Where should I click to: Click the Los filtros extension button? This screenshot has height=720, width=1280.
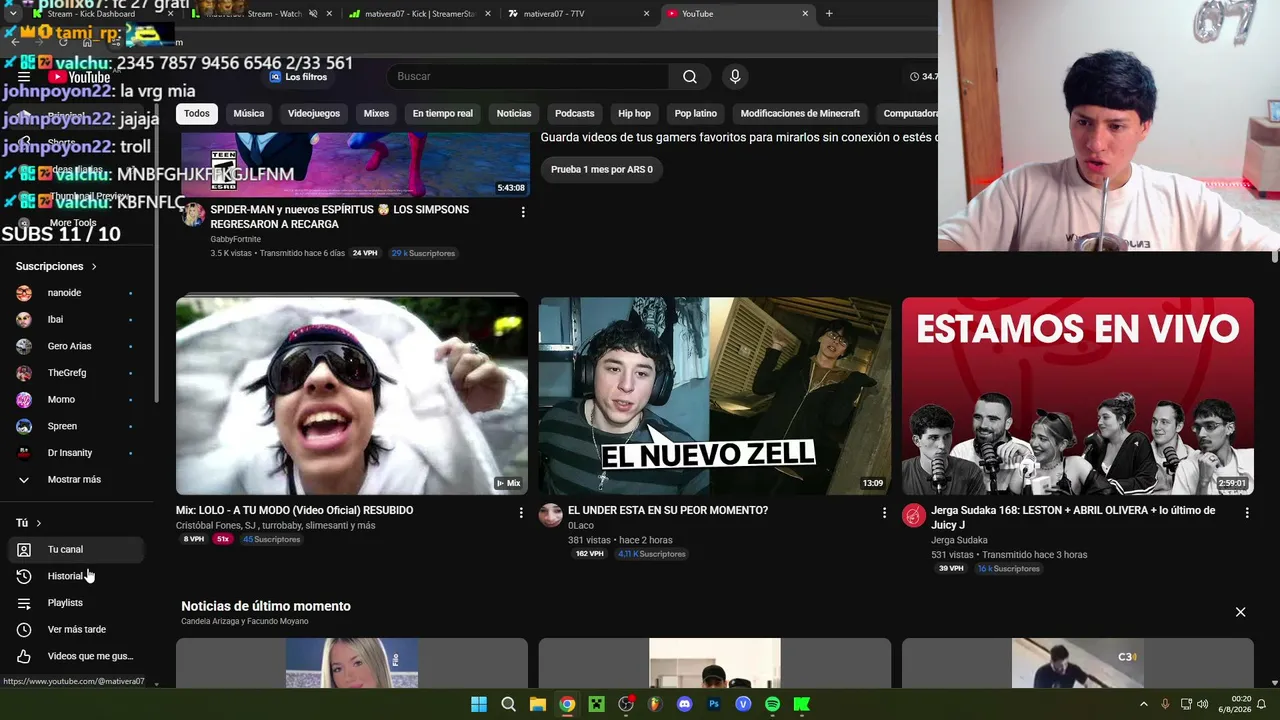click(298, 77)
